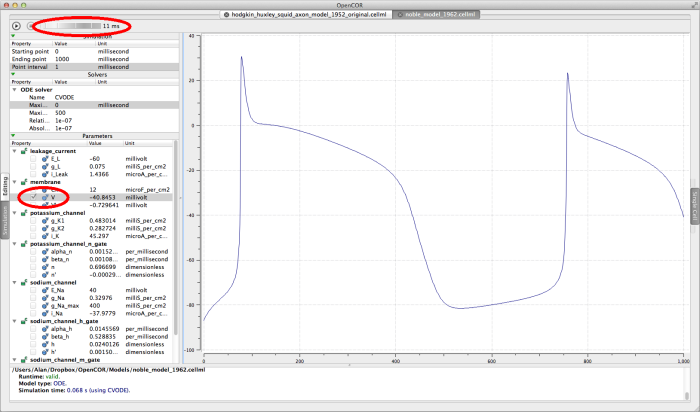700x412 pixels.
Task: Click the membrane component icon
Action: 23,182
